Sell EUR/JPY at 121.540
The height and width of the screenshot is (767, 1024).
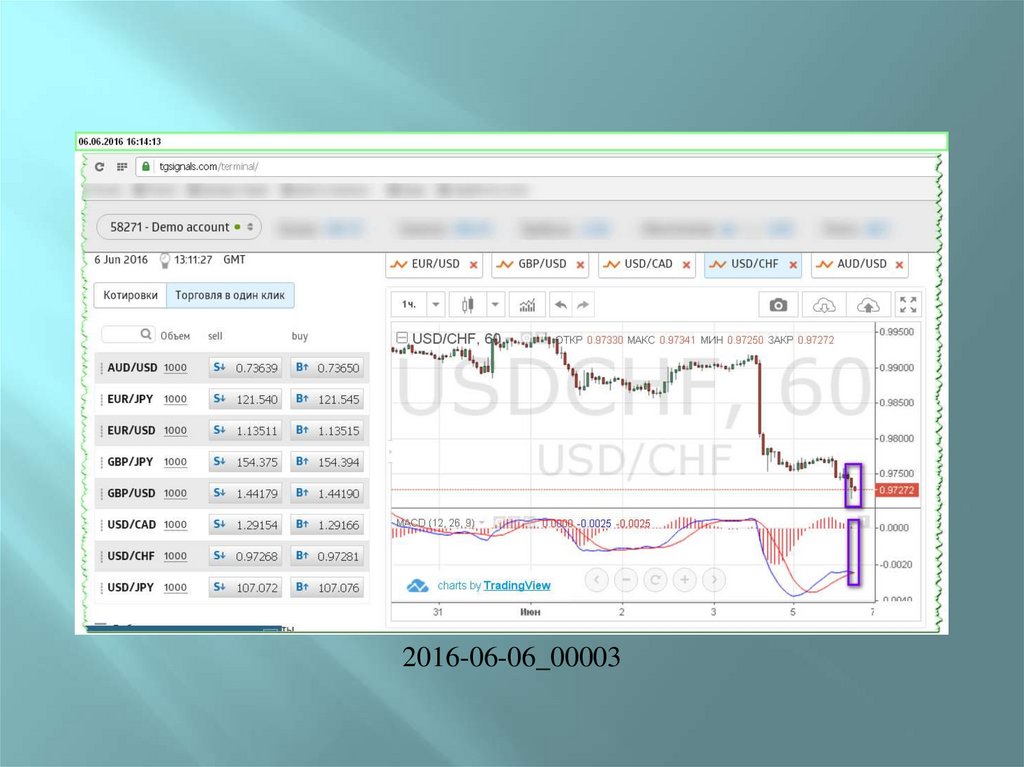(246, 399)
